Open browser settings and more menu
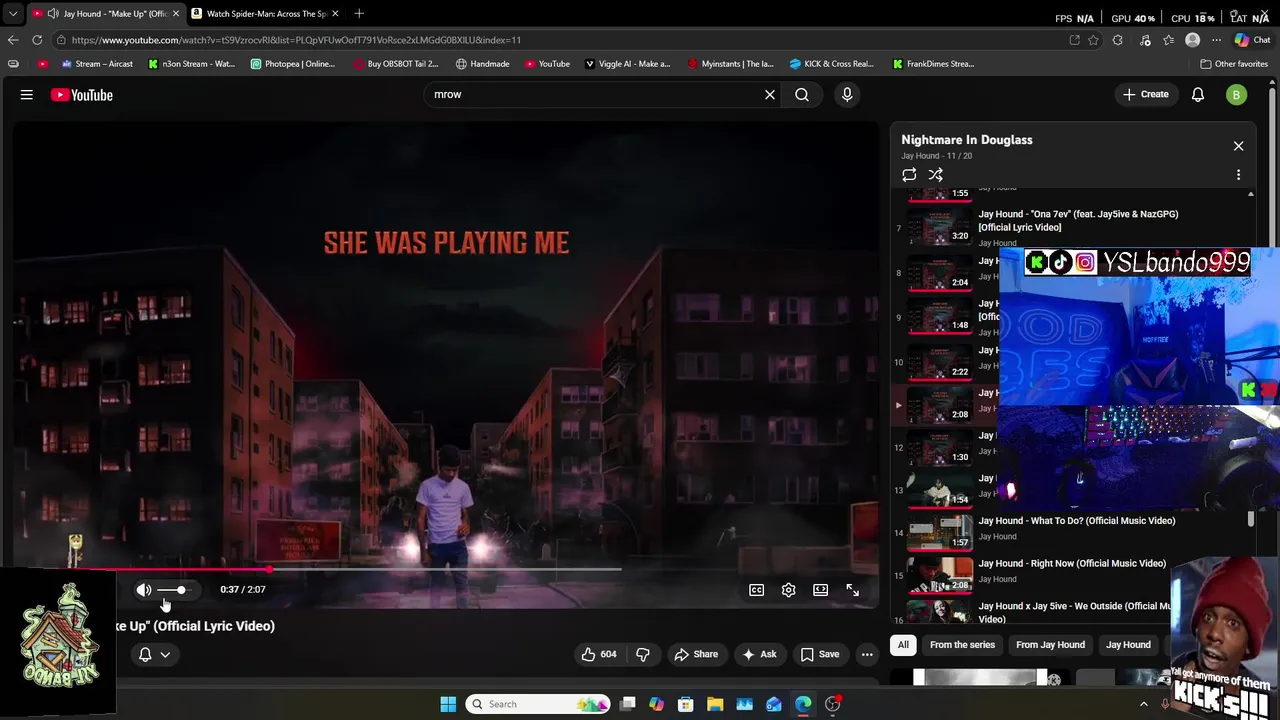 click(x=1216, y=40)
